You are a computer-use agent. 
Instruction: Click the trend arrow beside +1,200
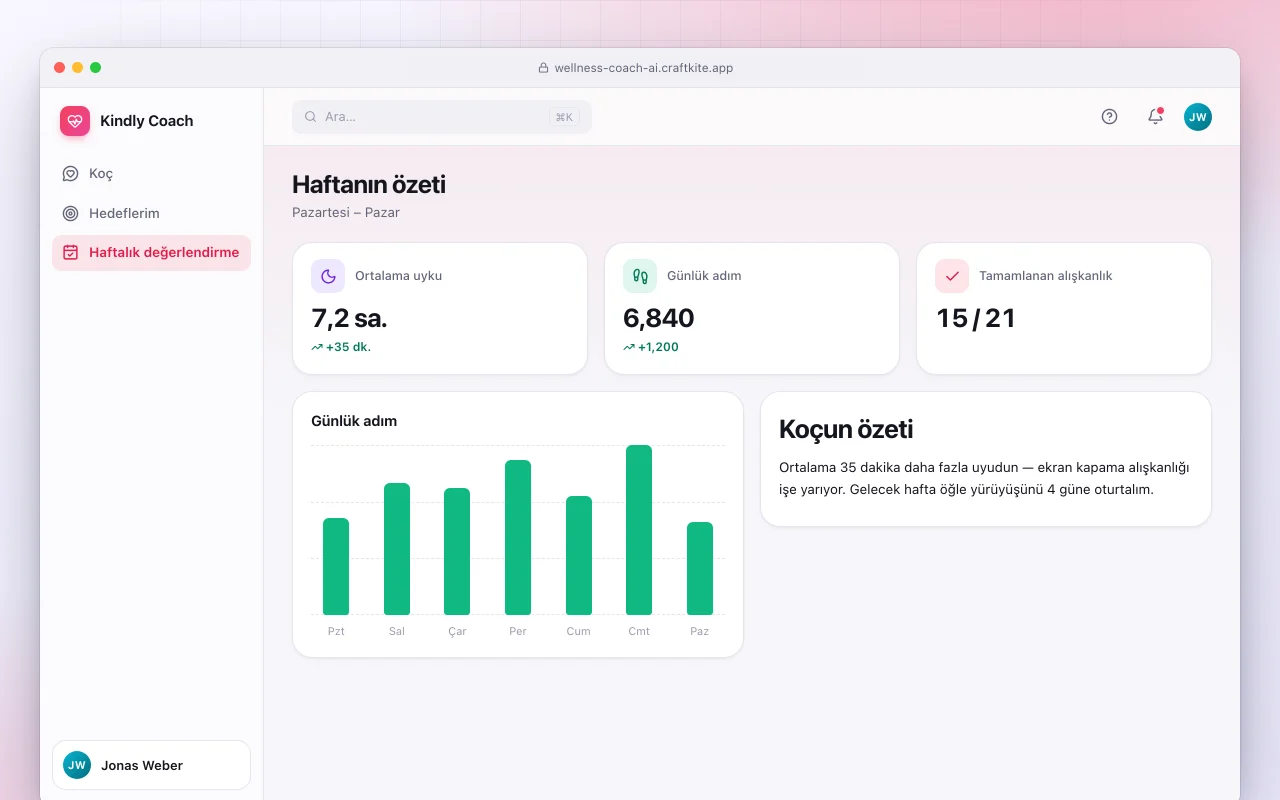(x=629, y=348)
